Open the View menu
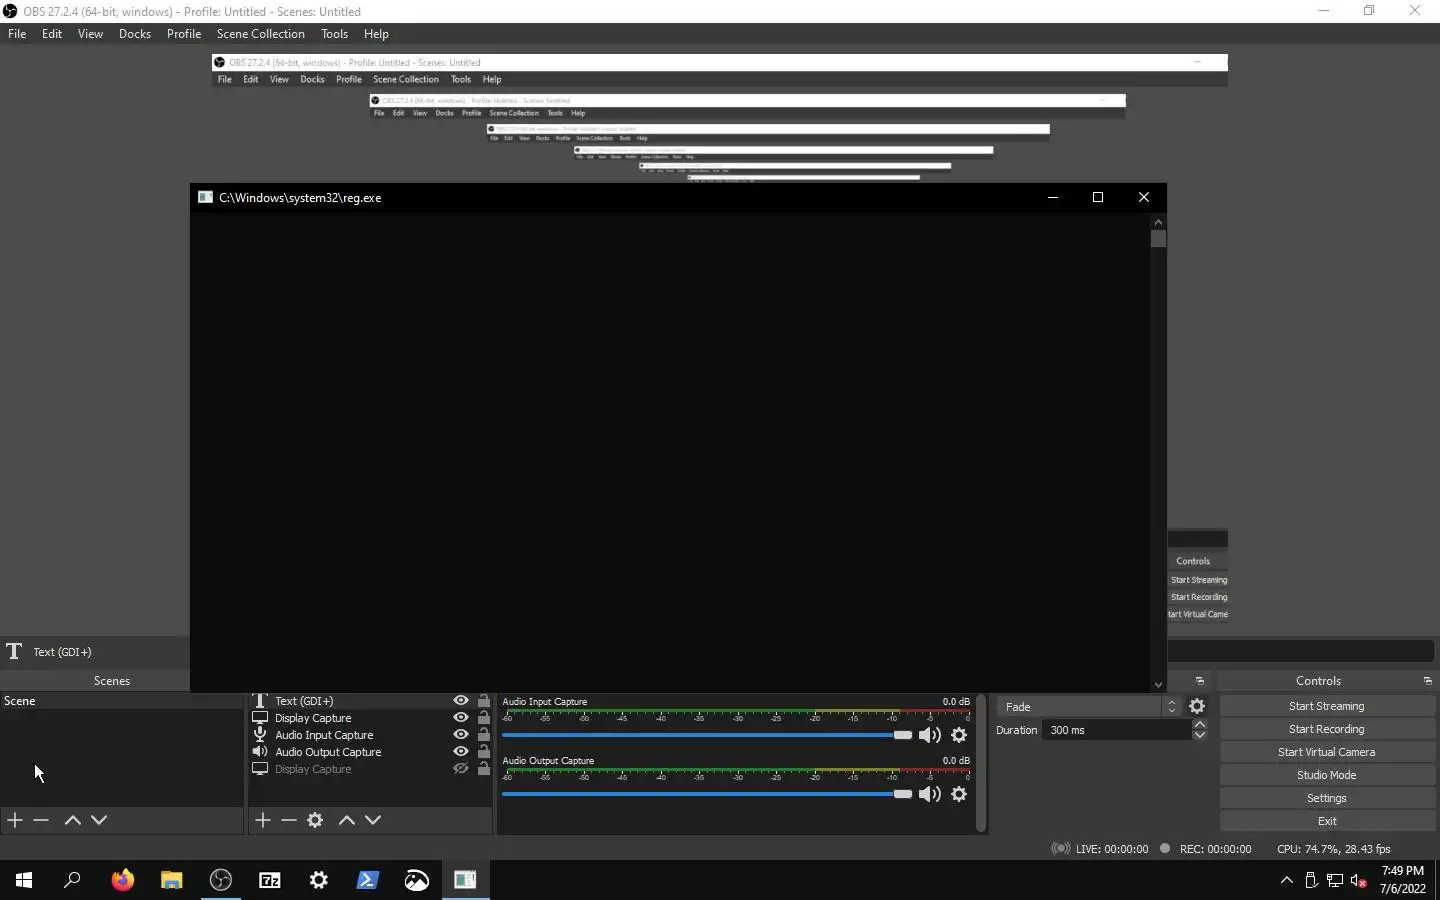The image size is (1440, 900). (x=90, y=34)
